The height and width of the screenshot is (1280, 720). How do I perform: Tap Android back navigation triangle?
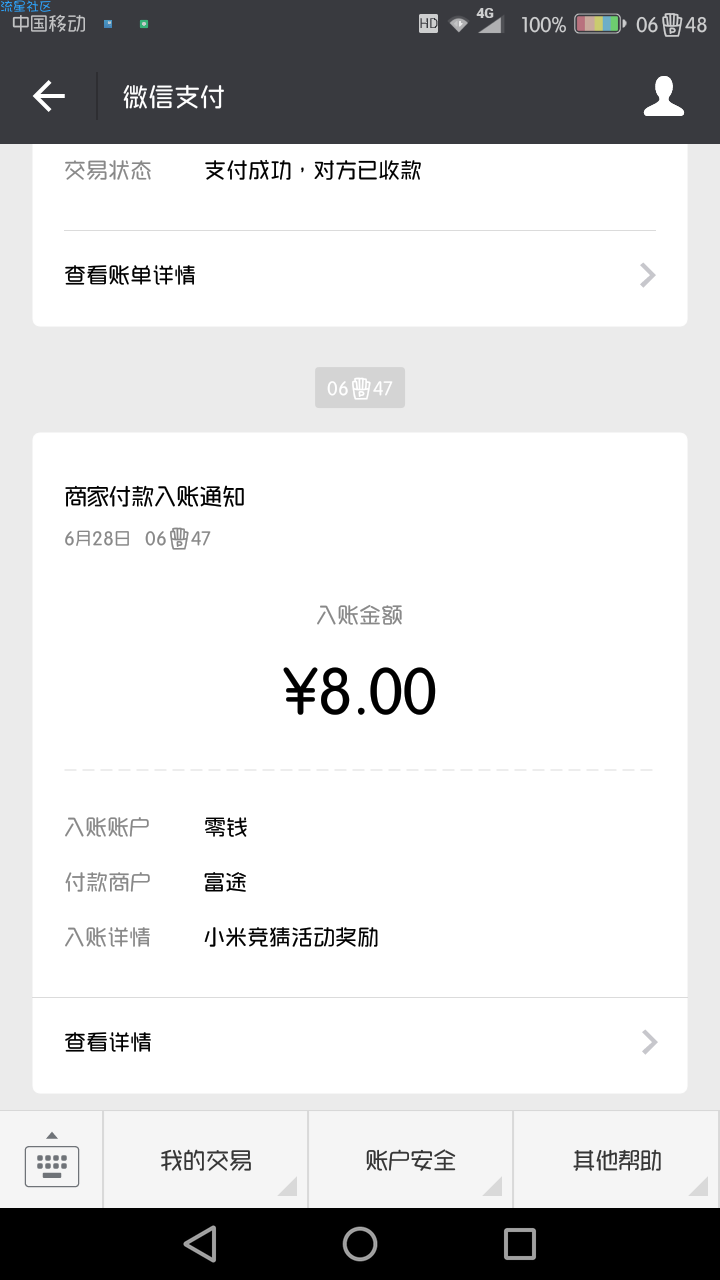click(200, 1244)
